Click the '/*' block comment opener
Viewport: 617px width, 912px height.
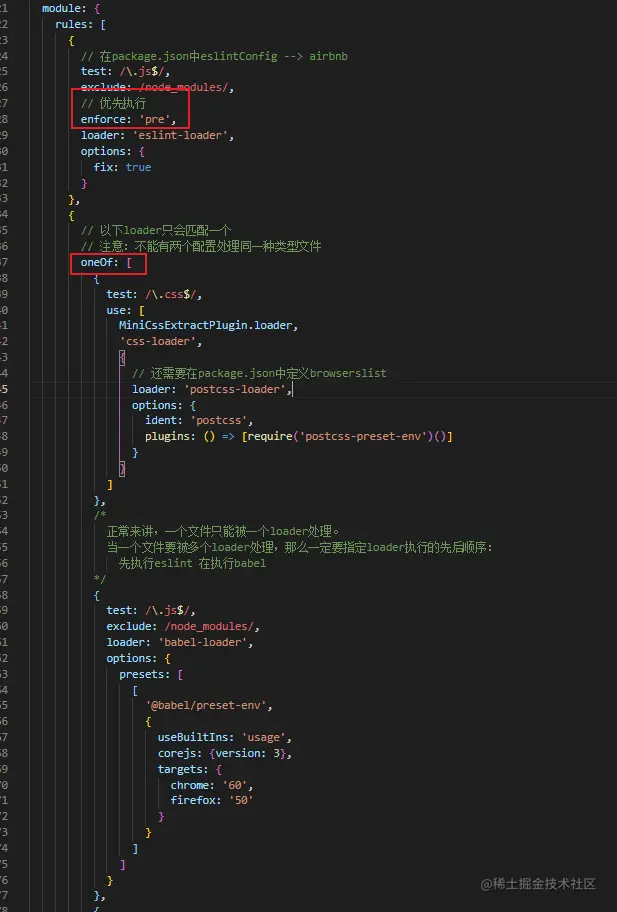[x=100, y=515]
